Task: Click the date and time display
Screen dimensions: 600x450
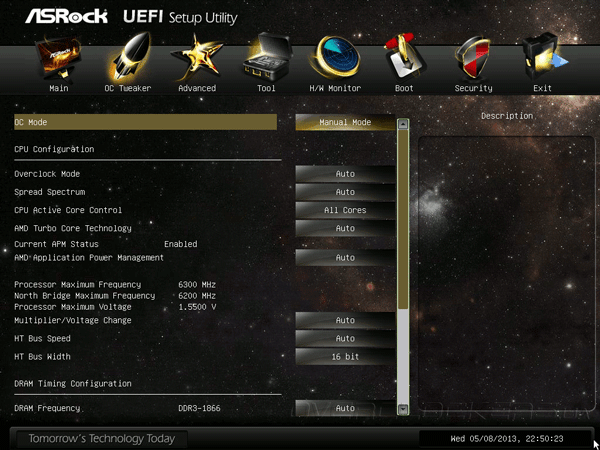Action: click(x=507, y=439)
